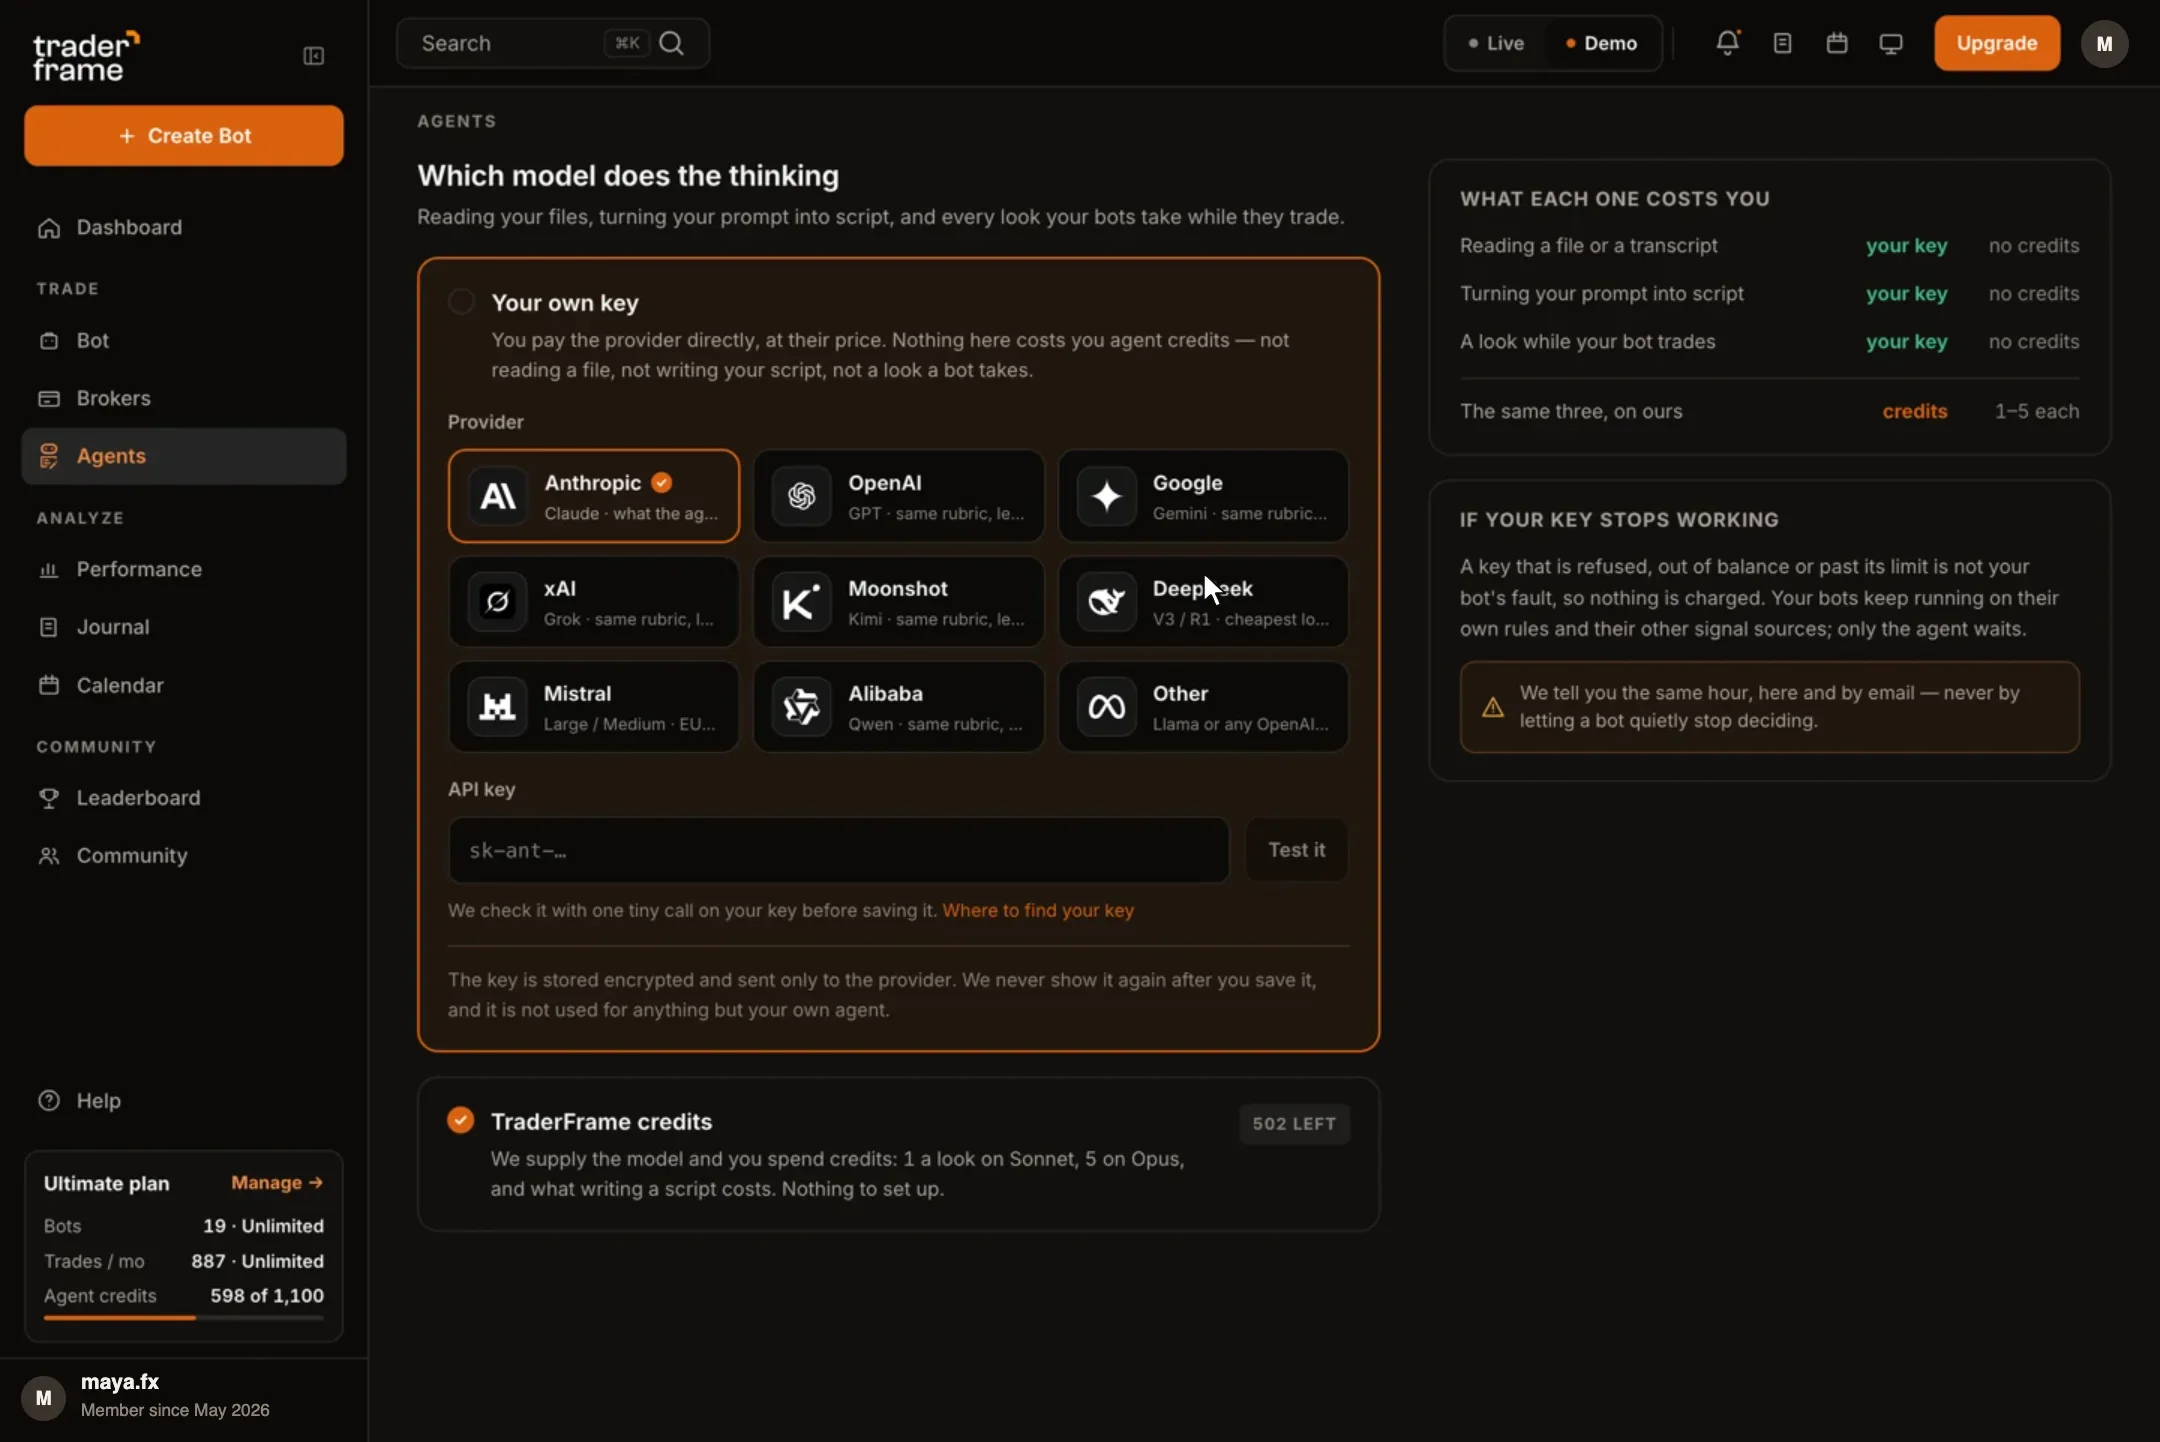Focus the API key input field
This screenshot has height=1442, width=2160.
tap(838, 850)
